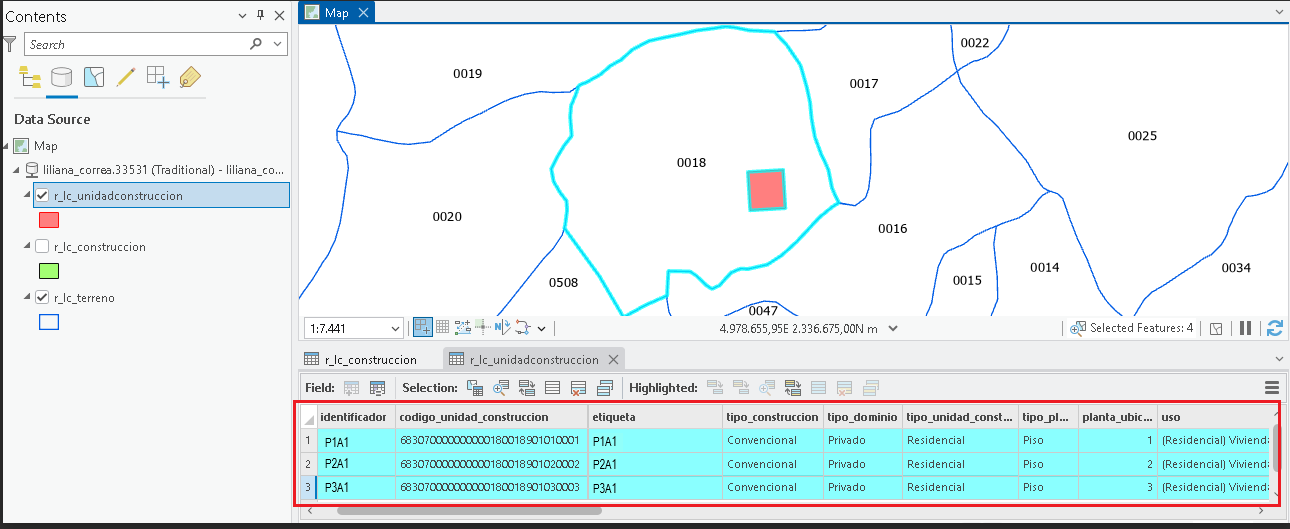Collapse the Map node in Contents
This screenshot has width=1290, height=529.
coord(6,146)
